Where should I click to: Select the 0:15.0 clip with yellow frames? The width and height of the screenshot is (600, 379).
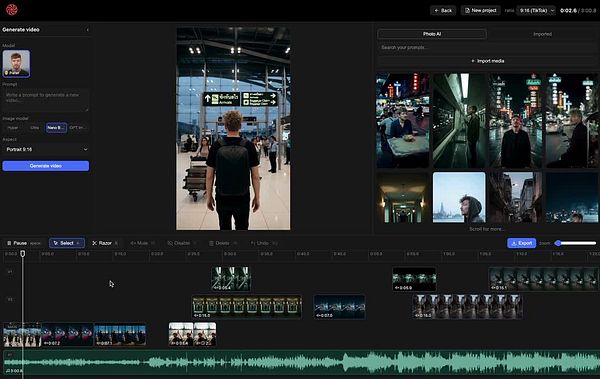(x=247, y=307)
